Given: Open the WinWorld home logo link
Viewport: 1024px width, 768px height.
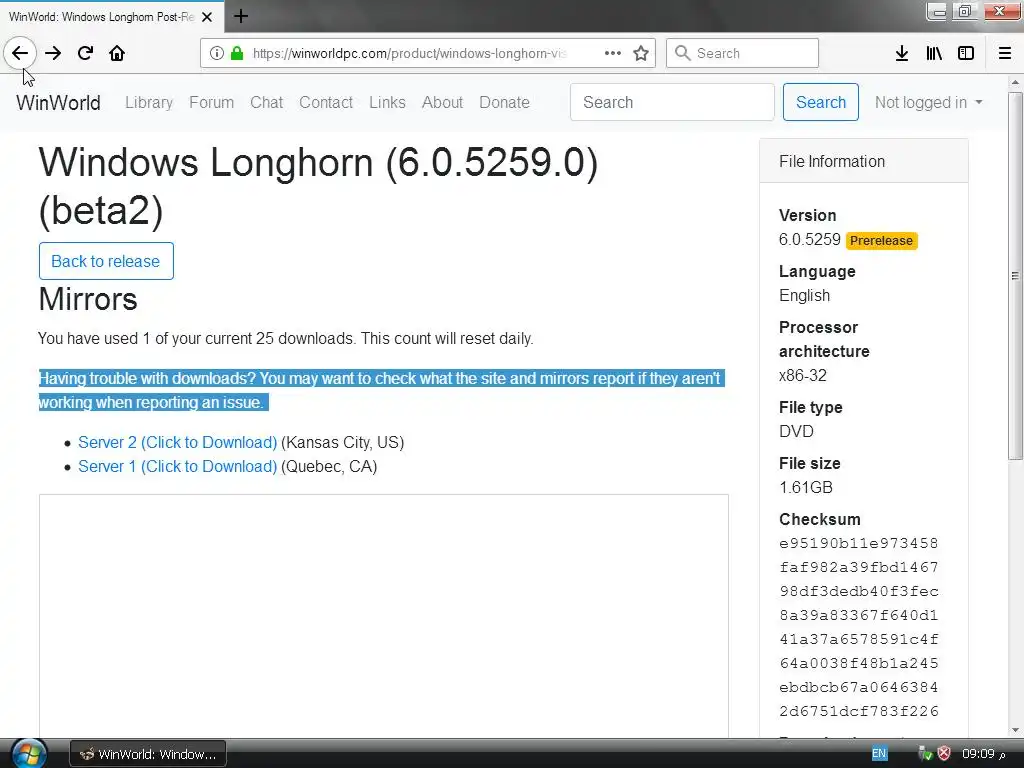Looking at the screenshot, I should point(58,103).
